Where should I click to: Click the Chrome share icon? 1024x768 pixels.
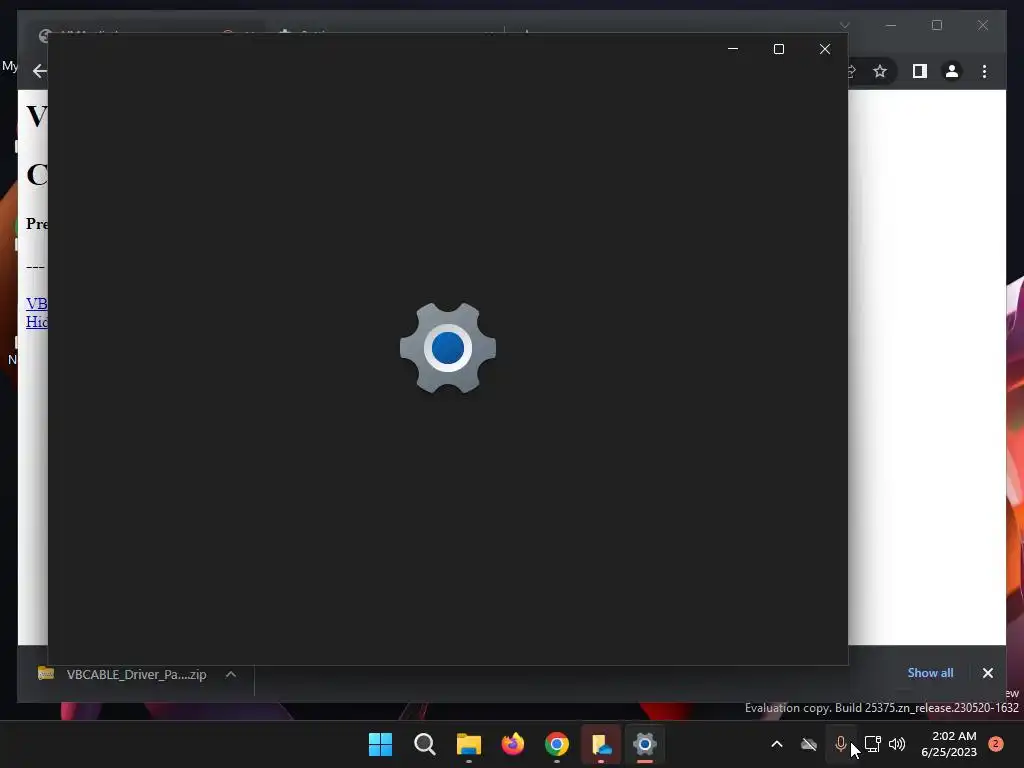point(852,71)
